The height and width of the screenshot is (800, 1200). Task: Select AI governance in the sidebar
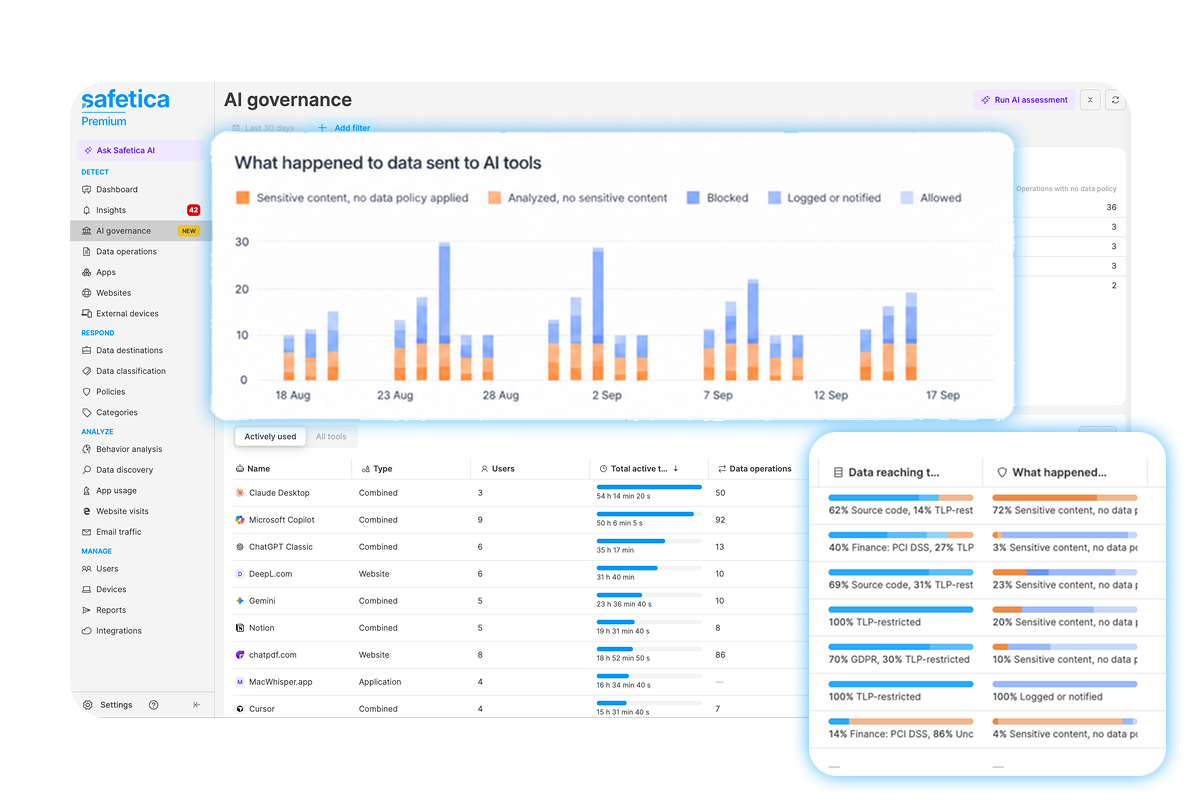(x=140, y=231)
